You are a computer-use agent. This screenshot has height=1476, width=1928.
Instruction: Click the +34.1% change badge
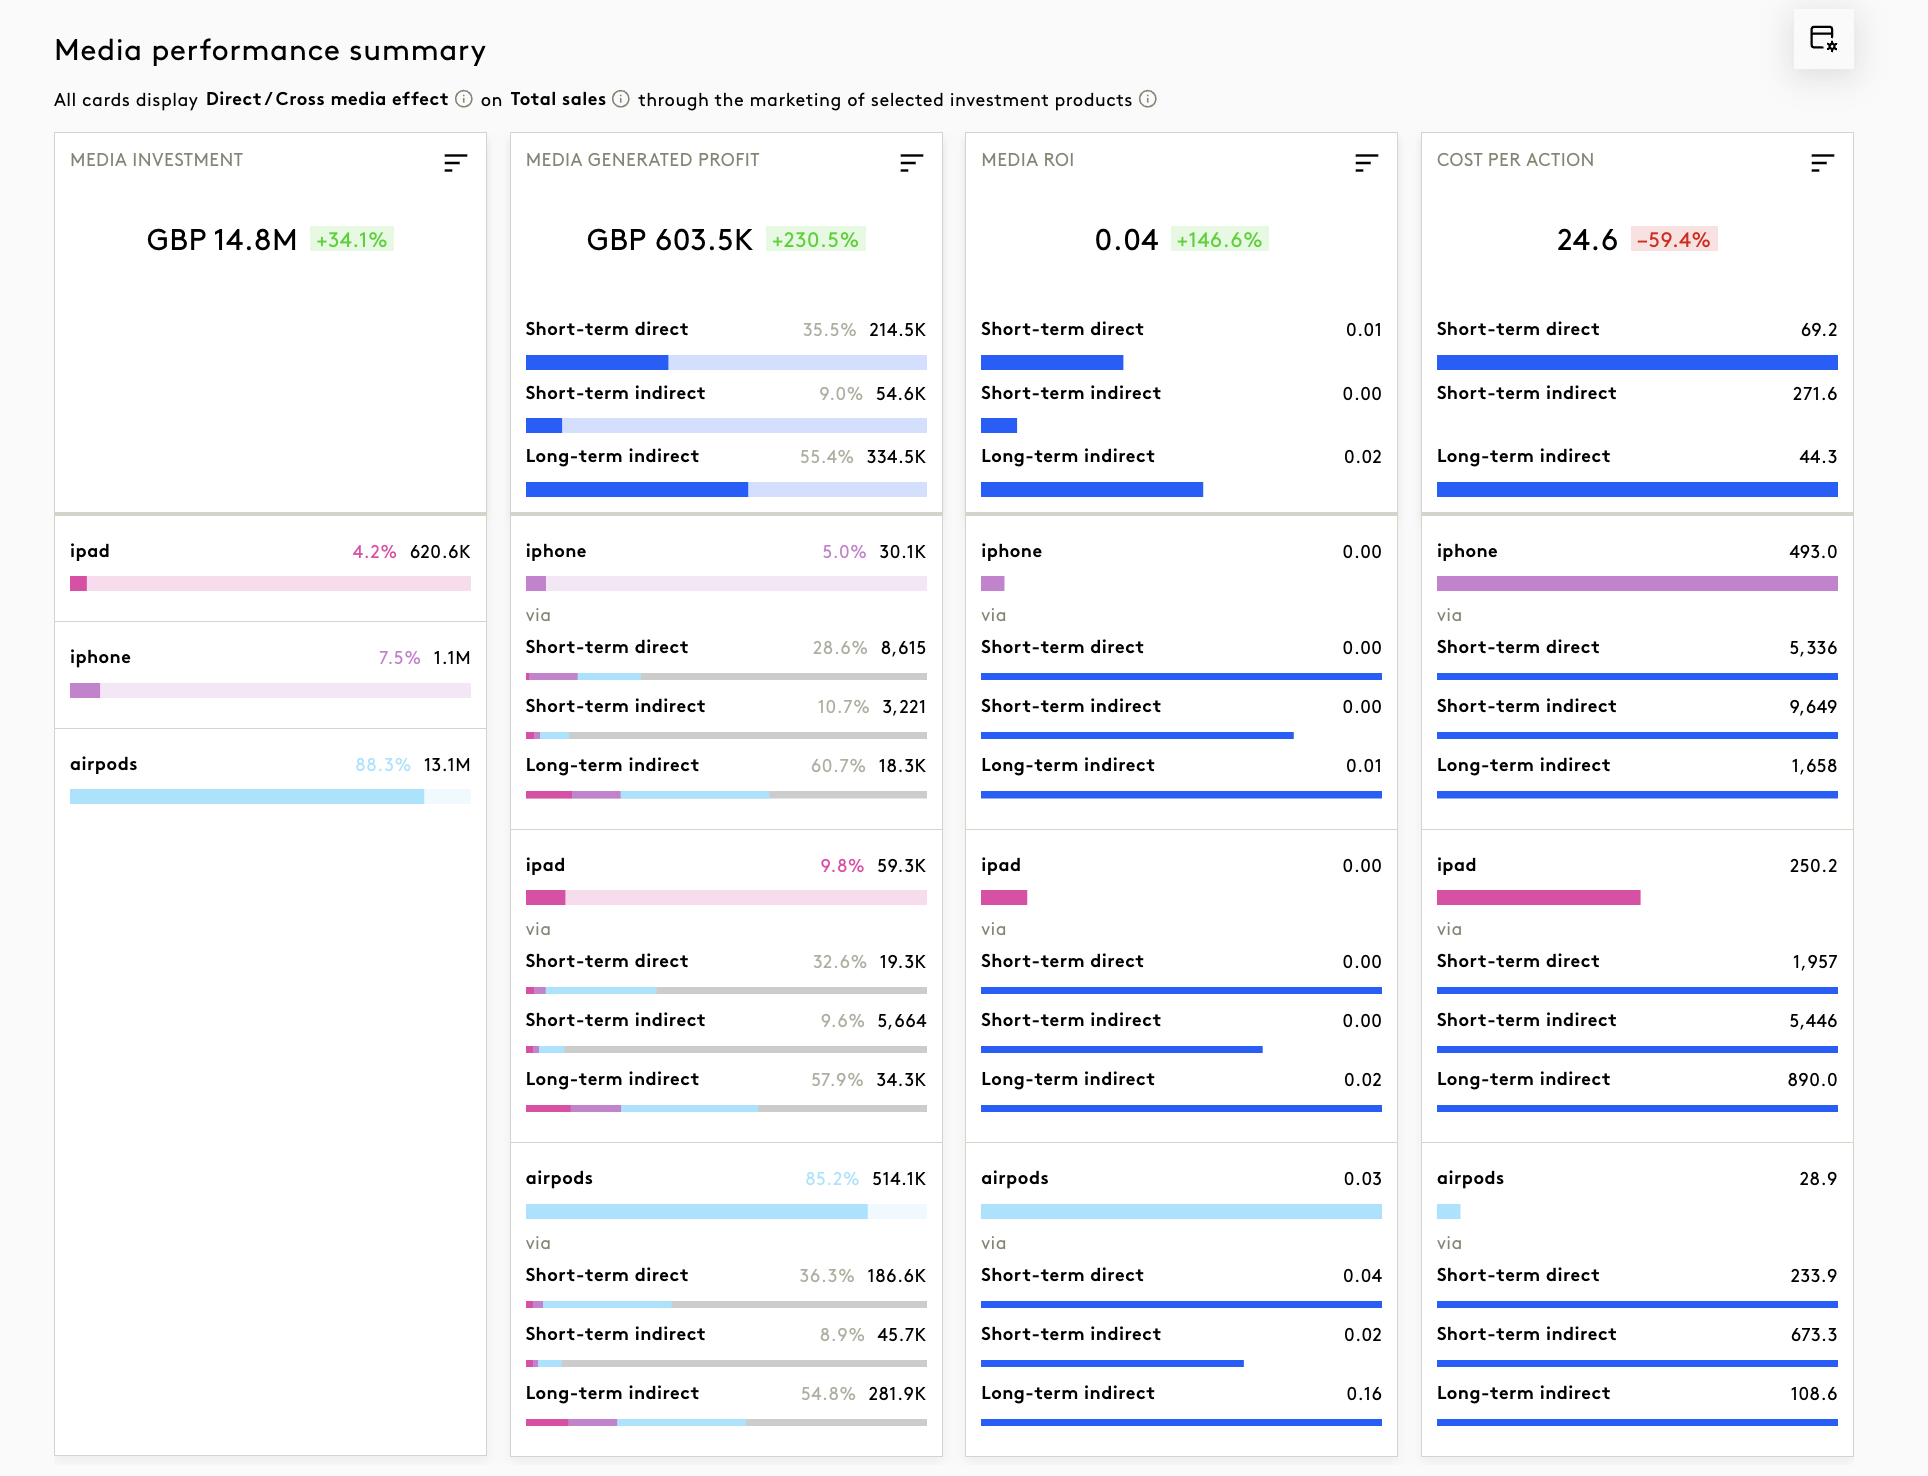pyautogui.click(x=351, y=240)
